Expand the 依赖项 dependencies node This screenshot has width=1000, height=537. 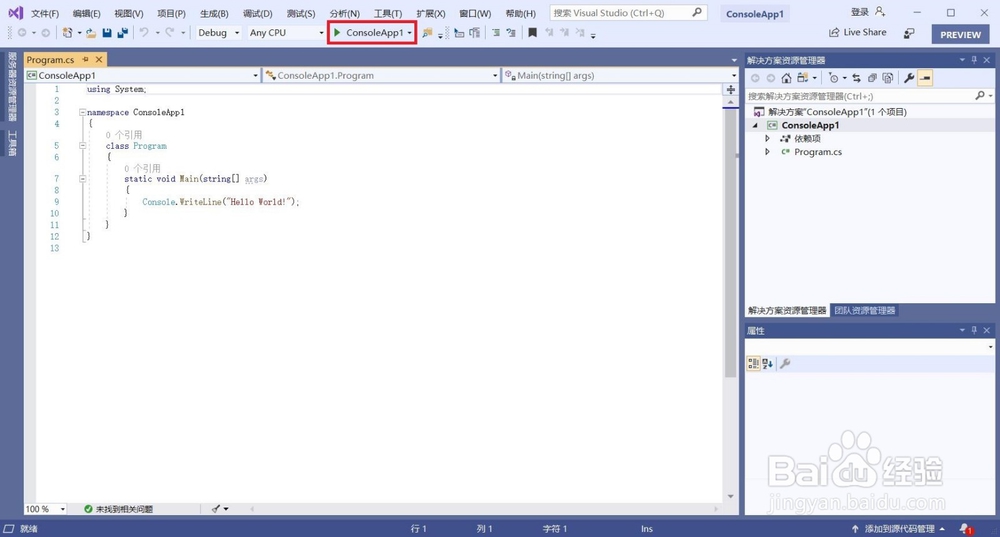(768, 138)
